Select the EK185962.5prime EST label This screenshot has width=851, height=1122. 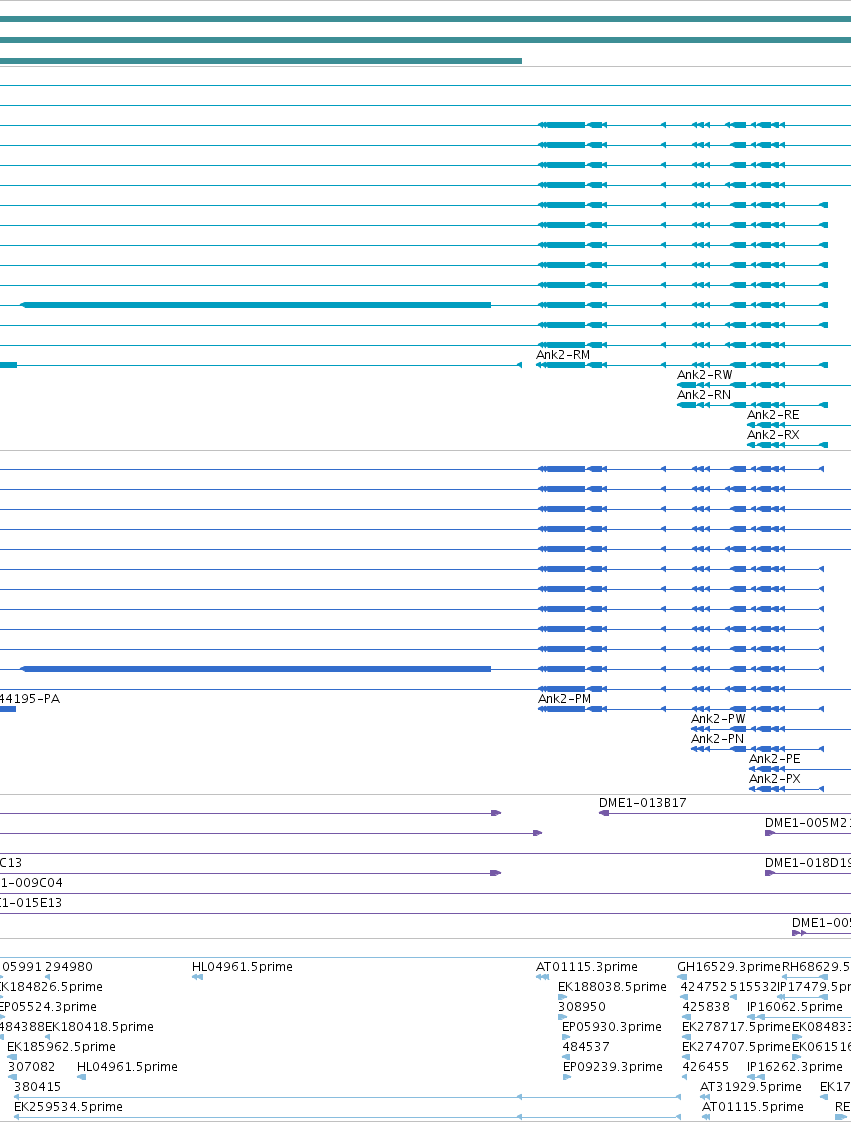62,1048
